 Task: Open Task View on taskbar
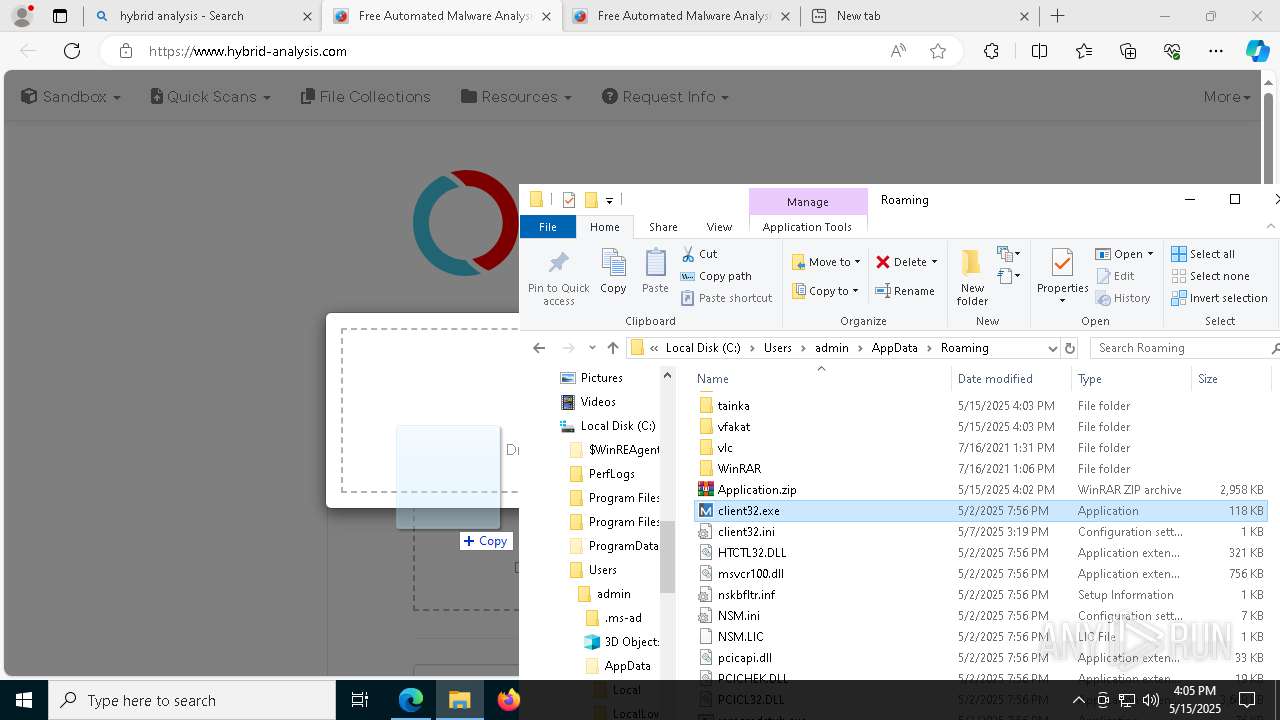pos(360,700)
